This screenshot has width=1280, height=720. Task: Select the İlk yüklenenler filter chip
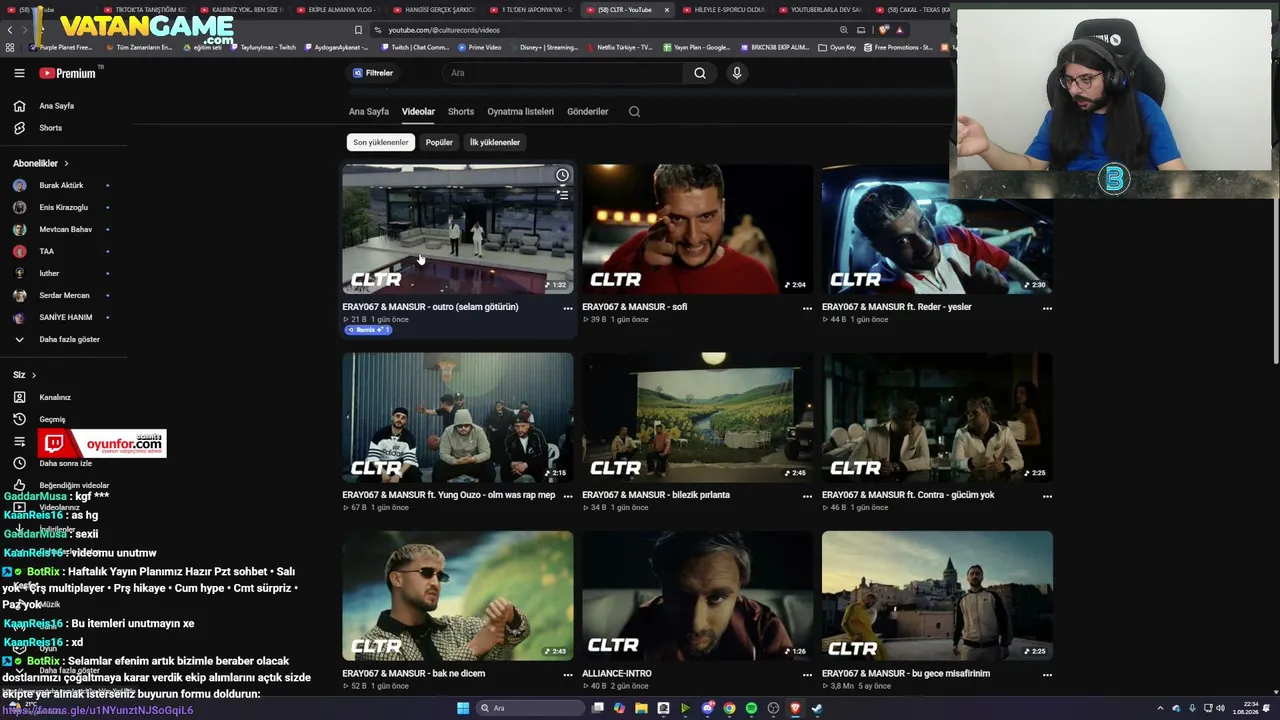click(x=495, y=142)
